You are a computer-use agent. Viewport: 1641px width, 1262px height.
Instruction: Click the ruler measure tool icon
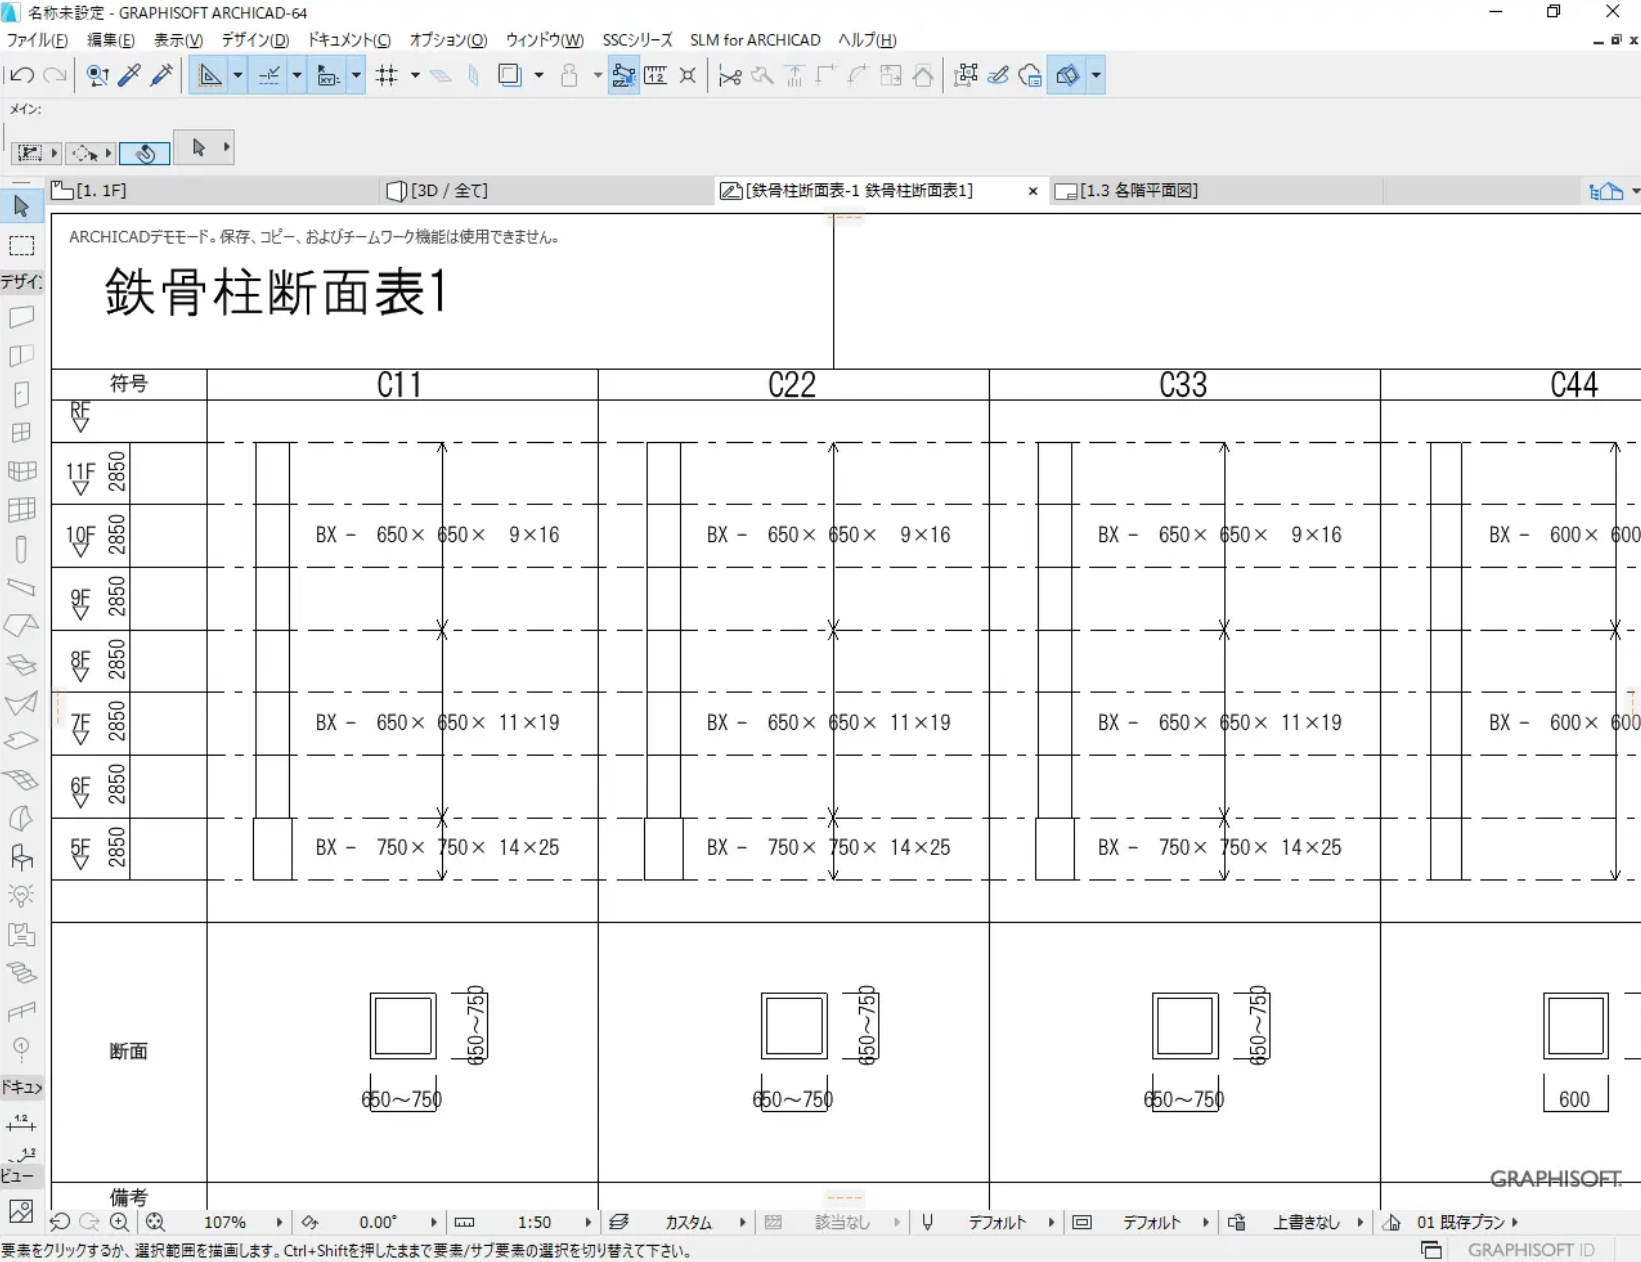(x=656, y=75)
